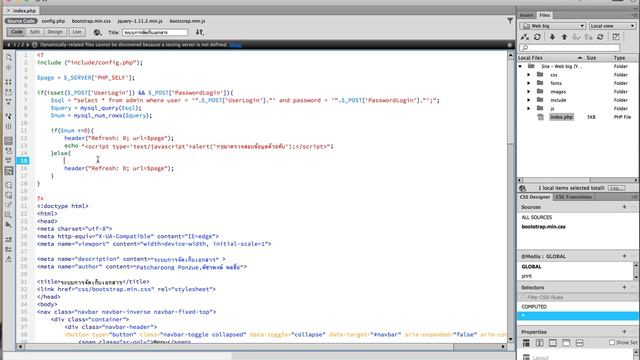This screenshot has width=640, height=360.
Task: Expand the js folder
Action: pos(529,109)
